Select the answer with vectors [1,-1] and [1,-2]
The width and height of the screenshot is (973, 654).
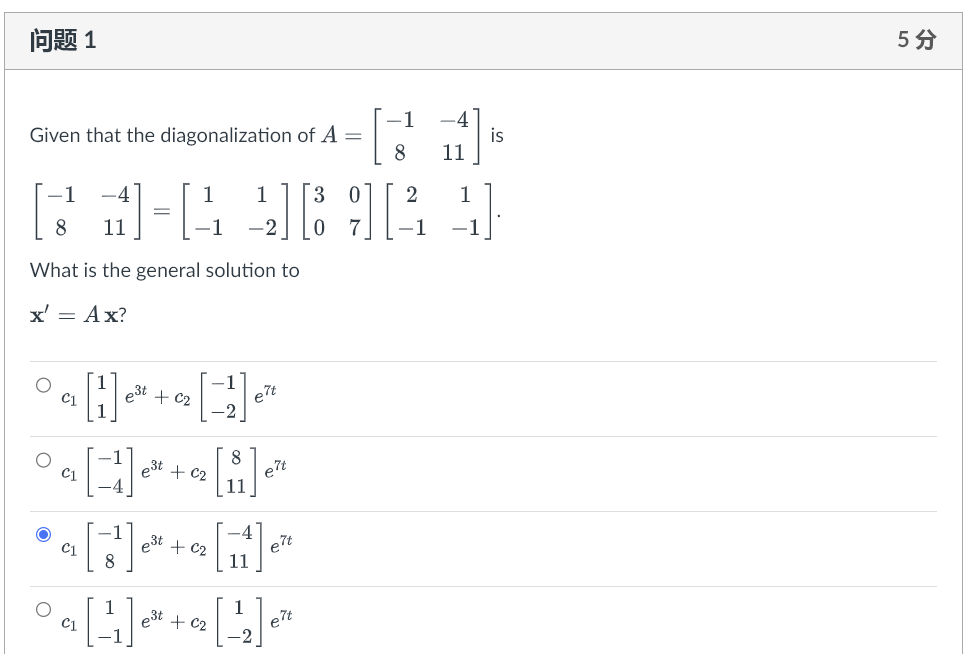pyautogui.click(x=43, y=610)
